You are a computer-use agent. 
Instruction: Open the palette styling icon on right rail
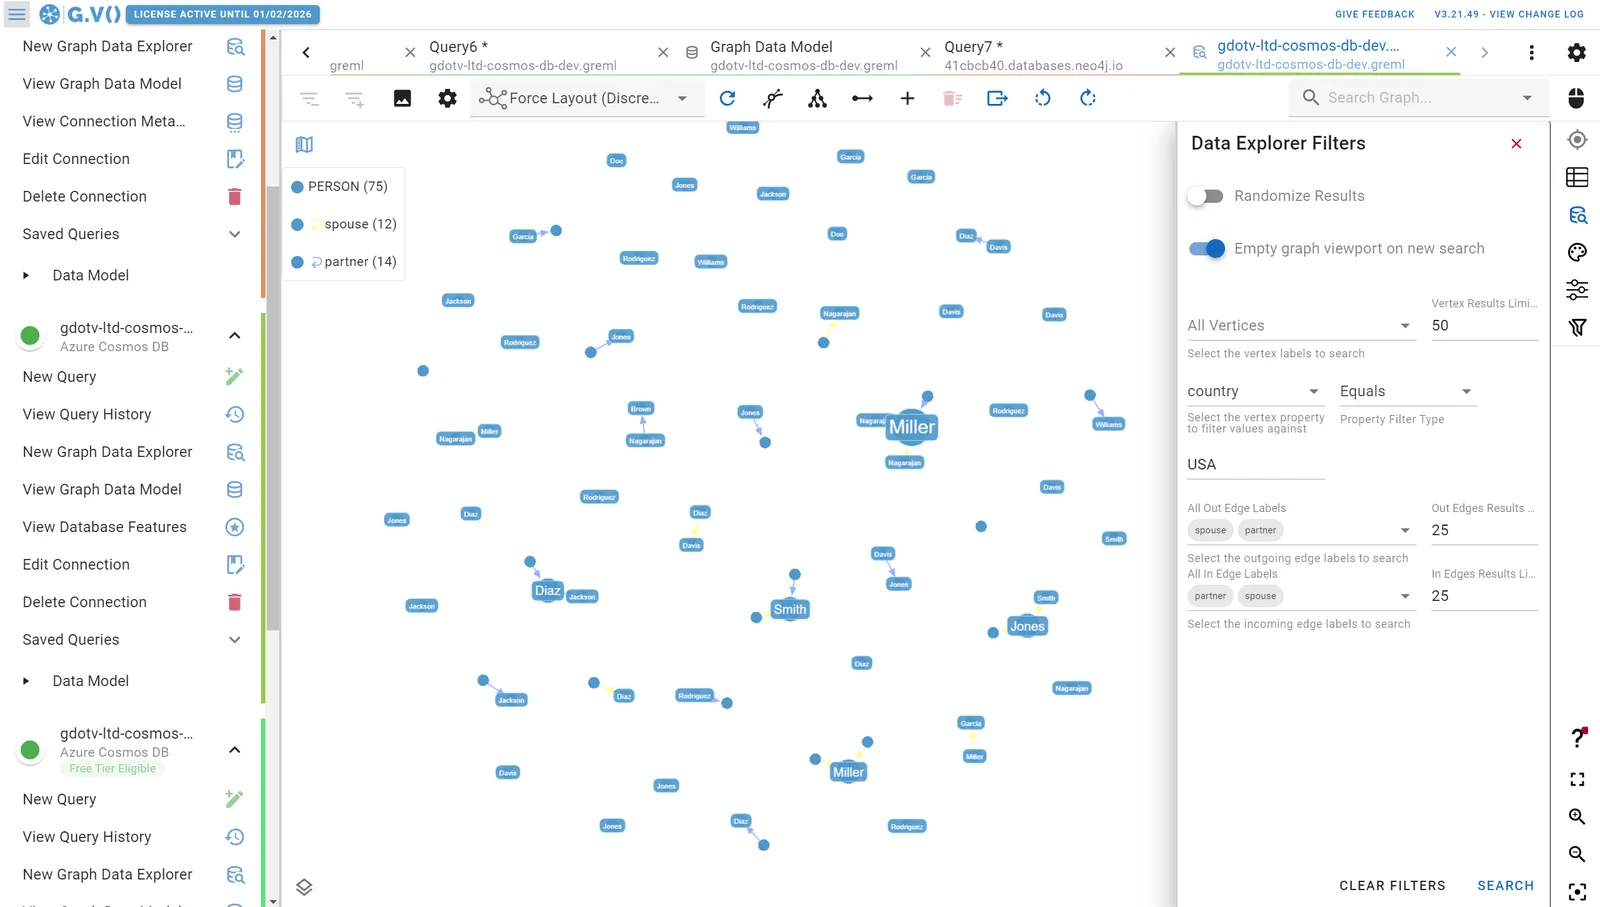[x=1577, y=252]
